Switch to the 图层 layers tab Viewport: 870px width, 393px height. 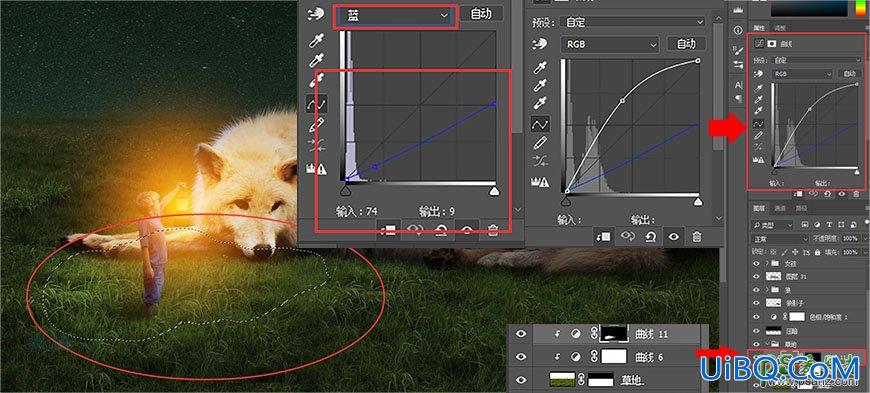tap(758, 208)
